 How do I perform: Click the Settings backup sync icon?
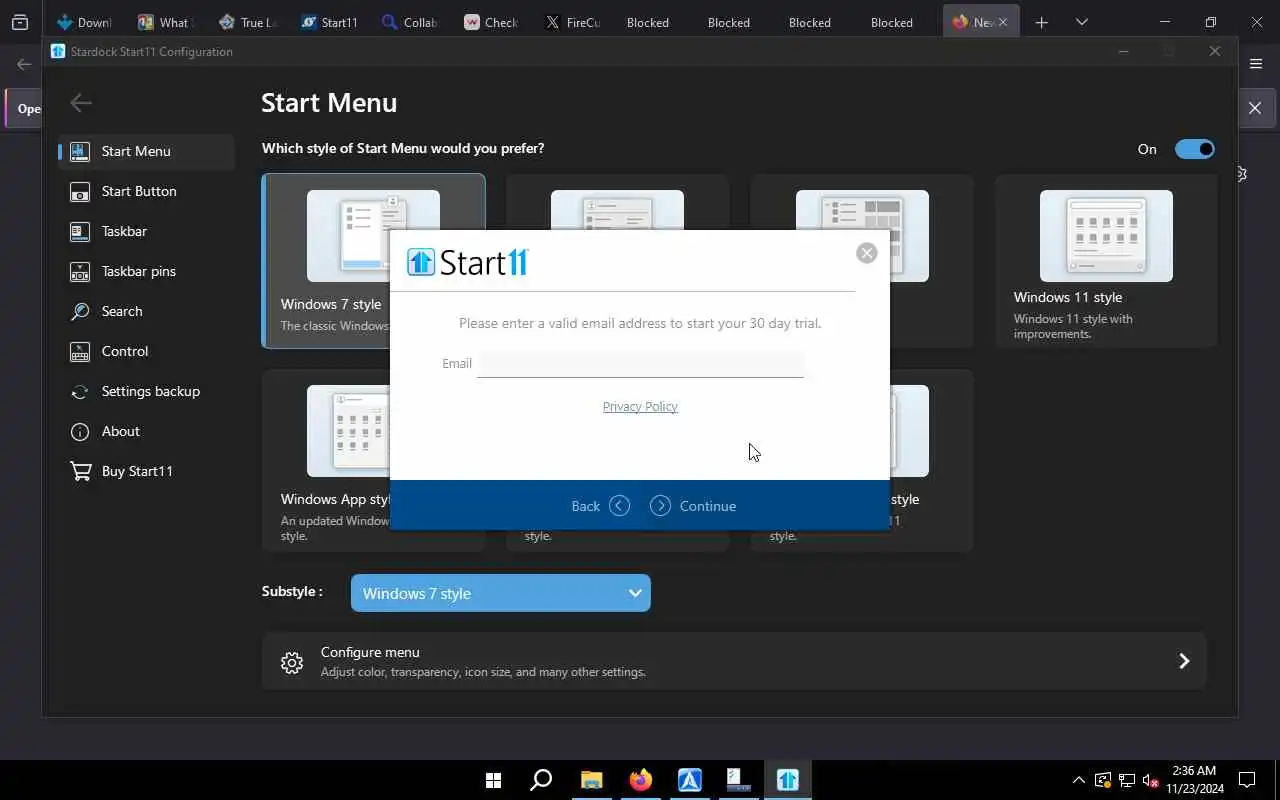pos(80,391)
